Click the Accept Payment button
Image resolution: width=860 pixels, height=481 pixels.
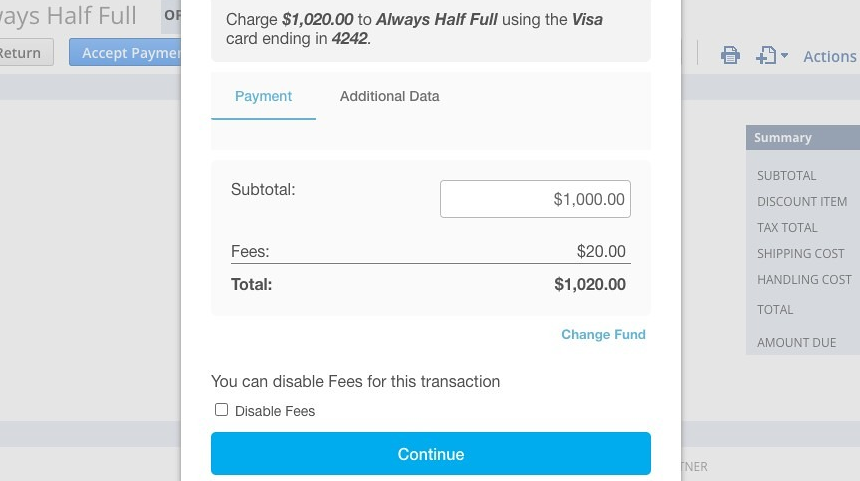126,53
